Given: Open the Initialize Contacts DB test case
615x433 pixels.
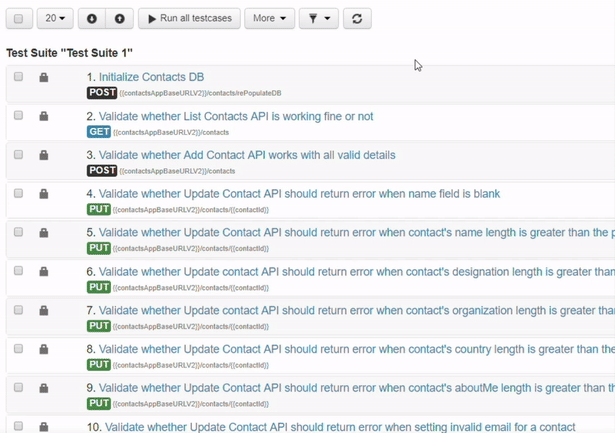Looking at the screenshot, I should 151,77.
